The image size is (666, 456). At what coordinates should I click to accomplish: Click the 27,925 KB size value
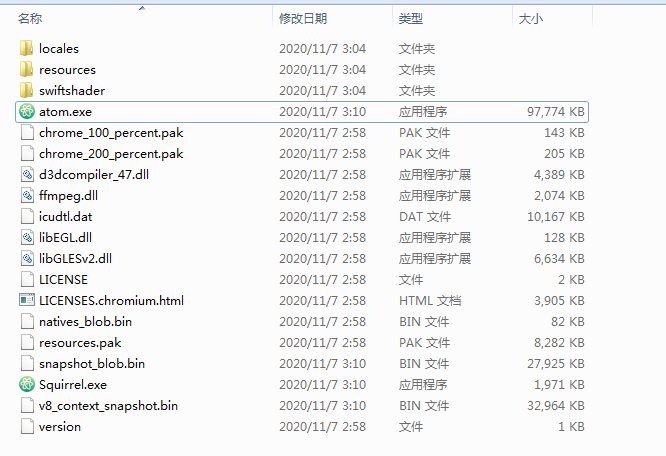click(x=556, y=364)
